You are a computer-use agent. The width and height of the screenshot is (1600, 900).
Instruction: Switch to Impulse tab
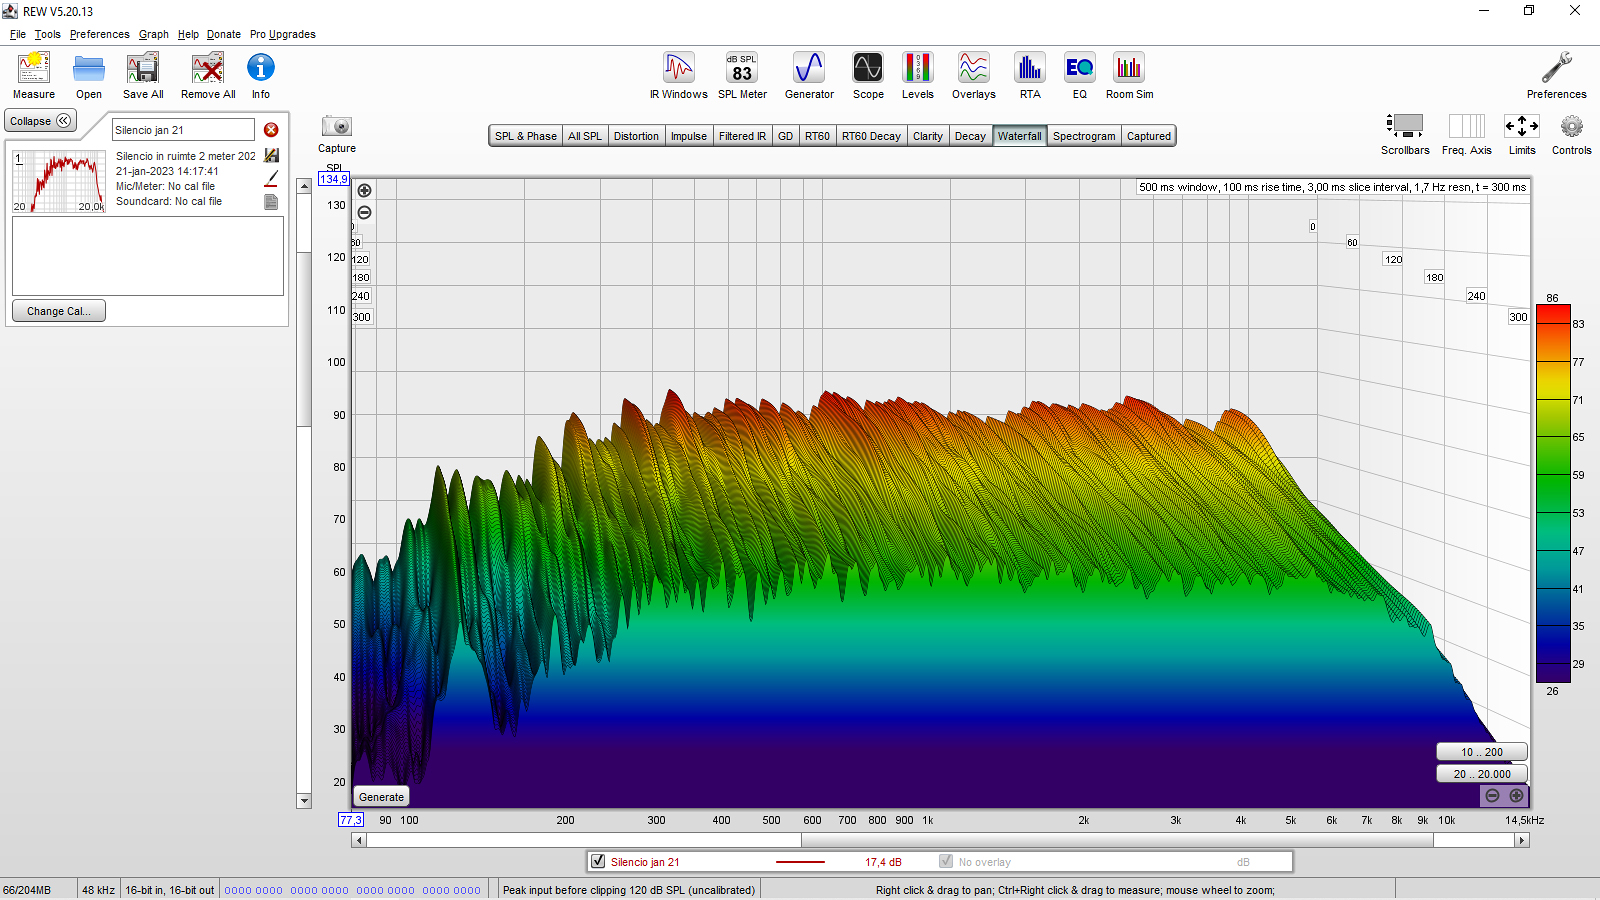[x=689, y=136]
